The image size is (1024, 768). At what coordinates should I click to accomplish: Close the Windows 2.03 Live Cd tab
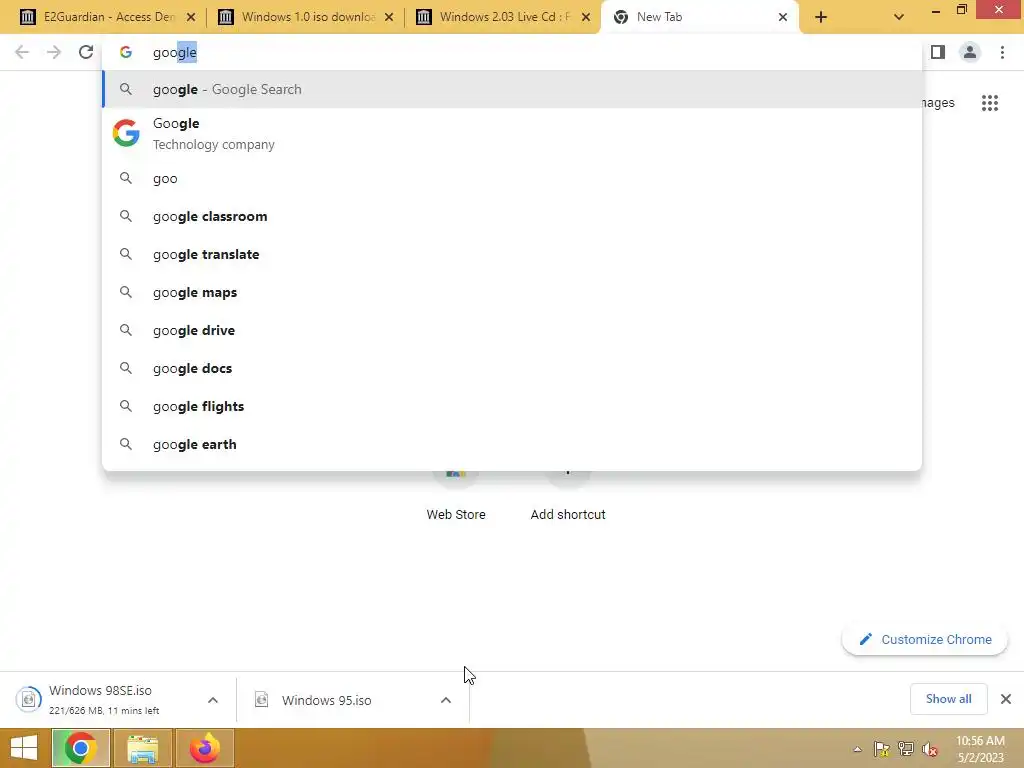(x=586, y=17)
